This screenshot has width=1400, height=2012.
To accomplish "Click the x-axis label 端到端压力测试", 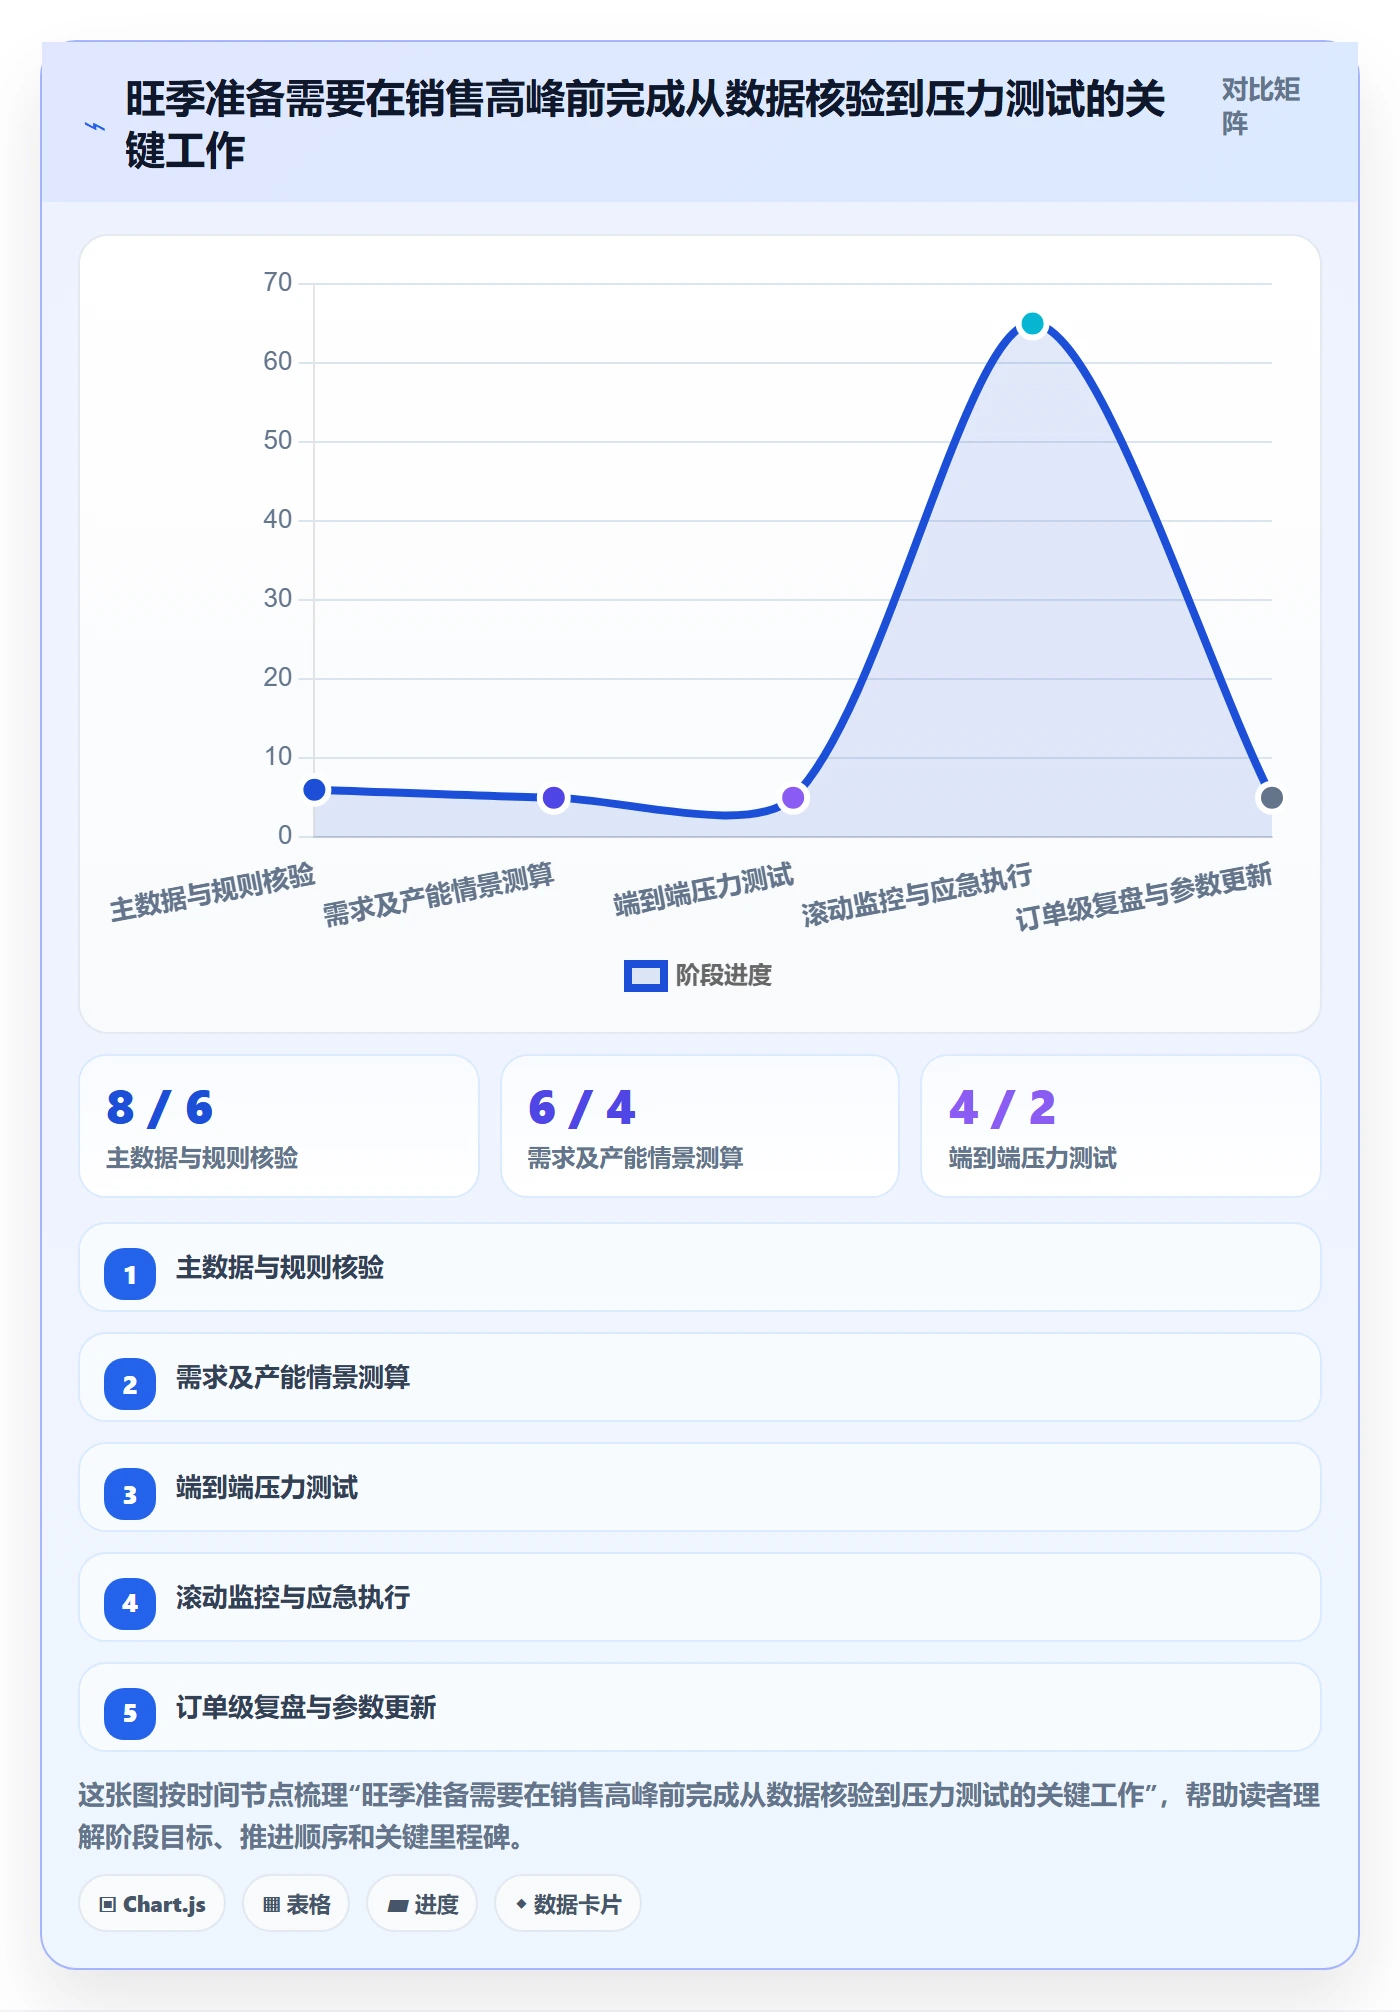I will coord(703,890).
